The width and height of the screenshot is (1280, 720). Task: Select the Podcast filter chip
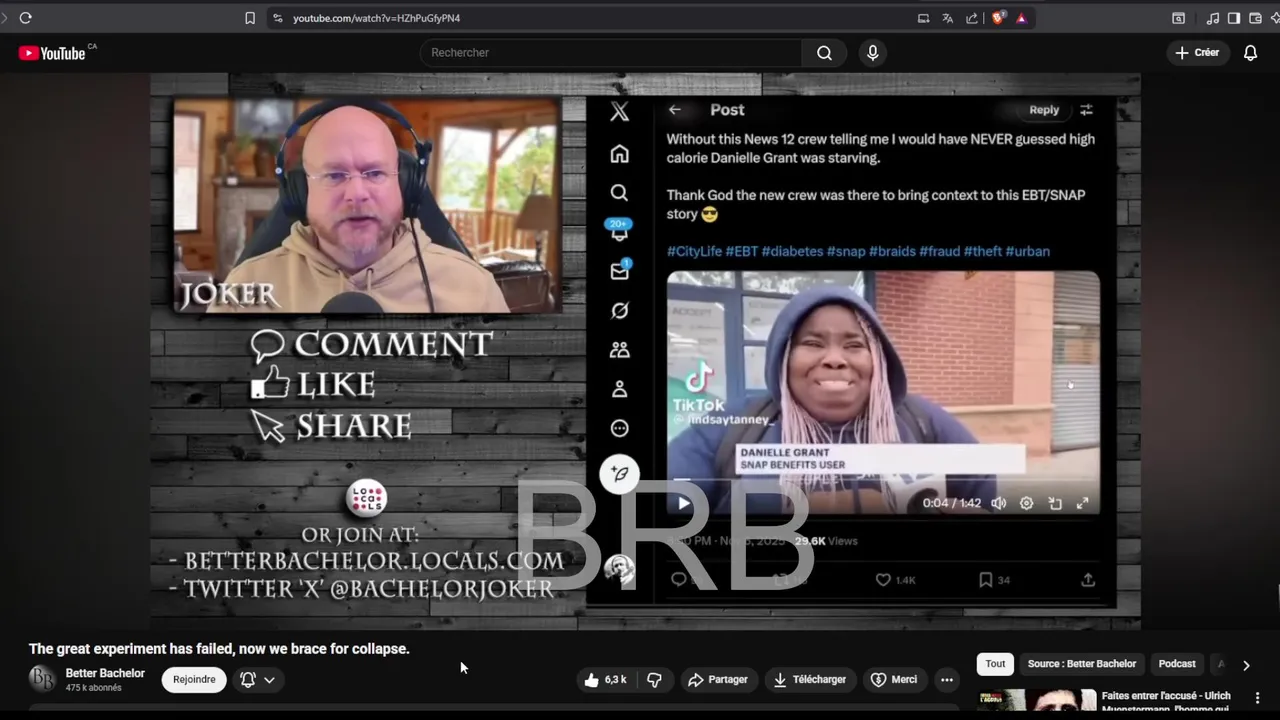[1177, 664]
